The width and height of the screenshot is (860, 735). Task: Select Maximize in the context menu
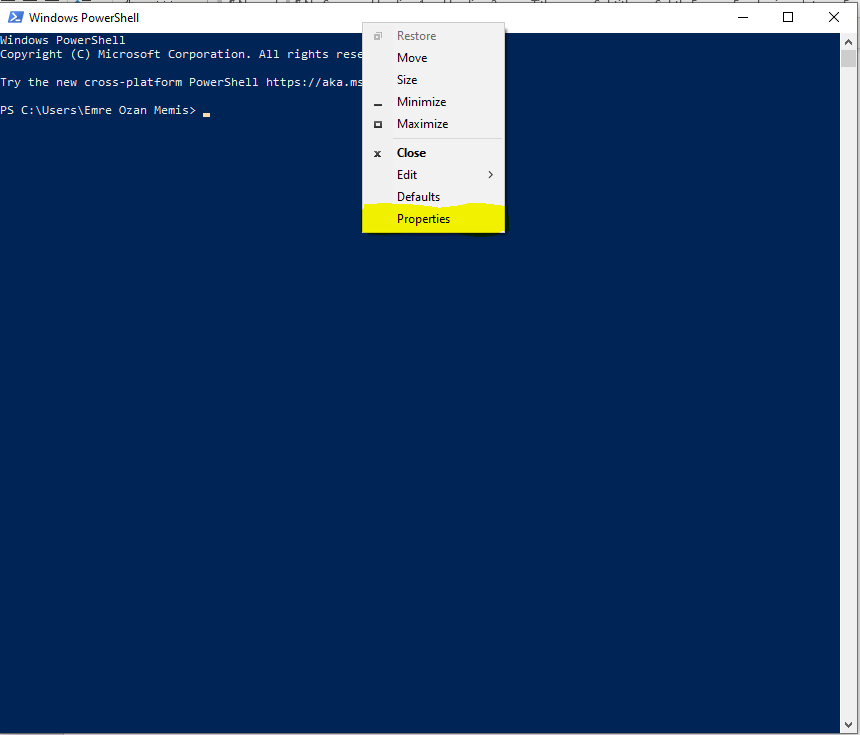point(433,124)
